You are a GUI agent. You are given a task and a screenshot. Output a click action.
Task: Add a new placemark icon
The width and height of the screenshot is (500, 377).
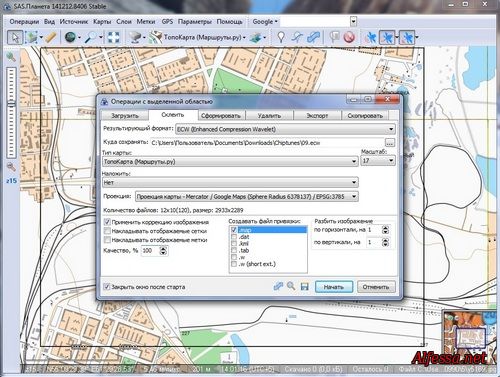tap(281, 37)
